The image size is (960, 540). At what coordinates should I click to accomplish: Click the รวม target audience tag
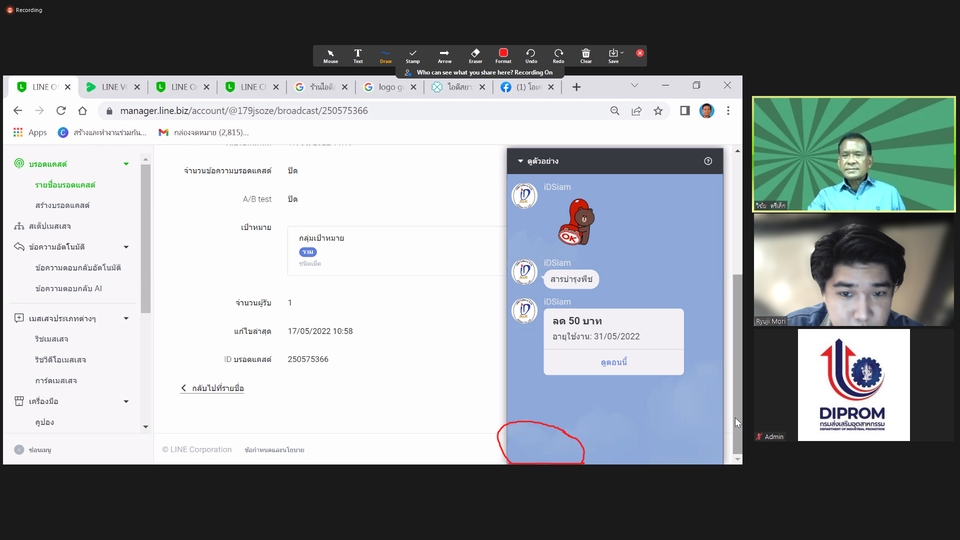(x=307, y=252)
